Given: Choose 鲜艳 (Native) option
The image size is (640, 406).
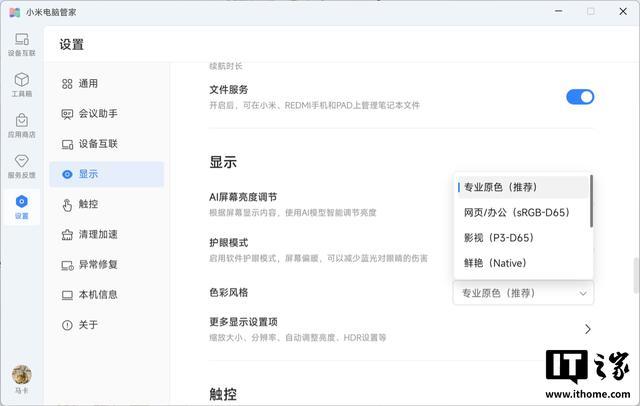Looking at the screenshot, I should pyautogui.click(x=523, y=263).
